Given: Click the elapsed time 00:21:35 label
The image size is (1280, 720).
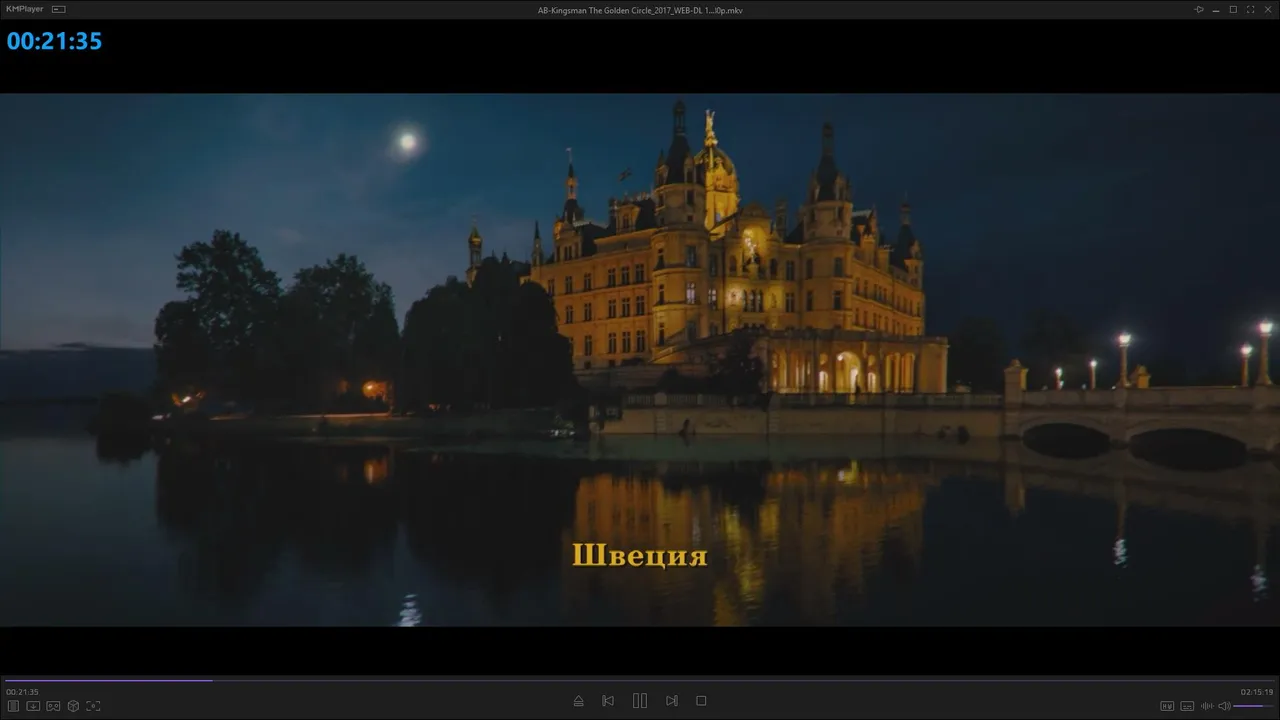Looking at the screenshot, I should pos(22,692).
